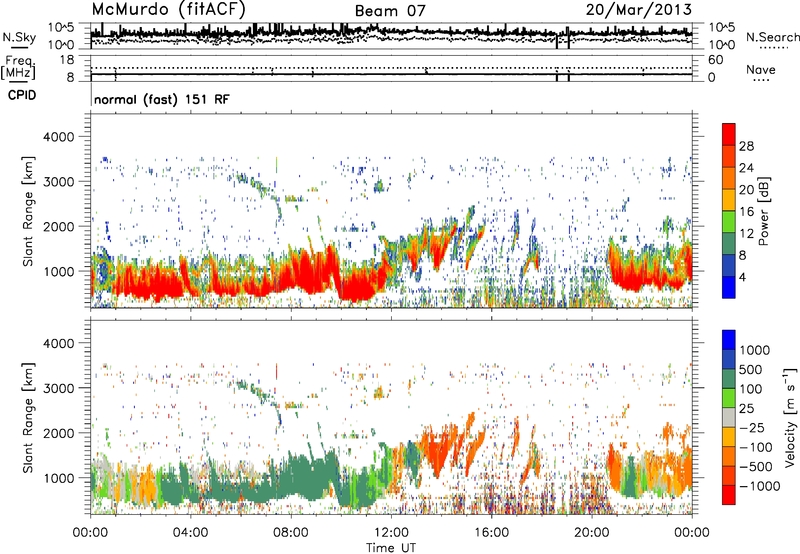Pick the yellow-orange segment of the power colorbar
The width and height of the screenshot is (800, 554).
click(x=729, y=199)
